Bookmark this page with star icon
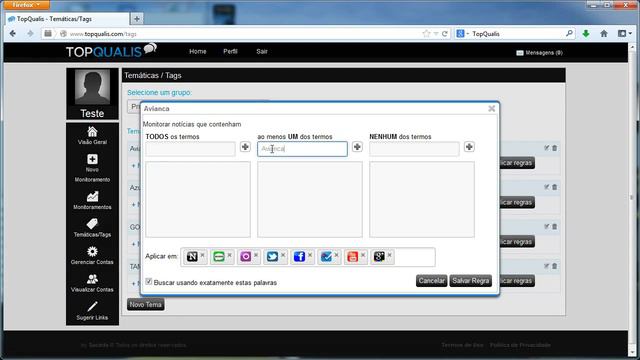 [x=427, y=33]
